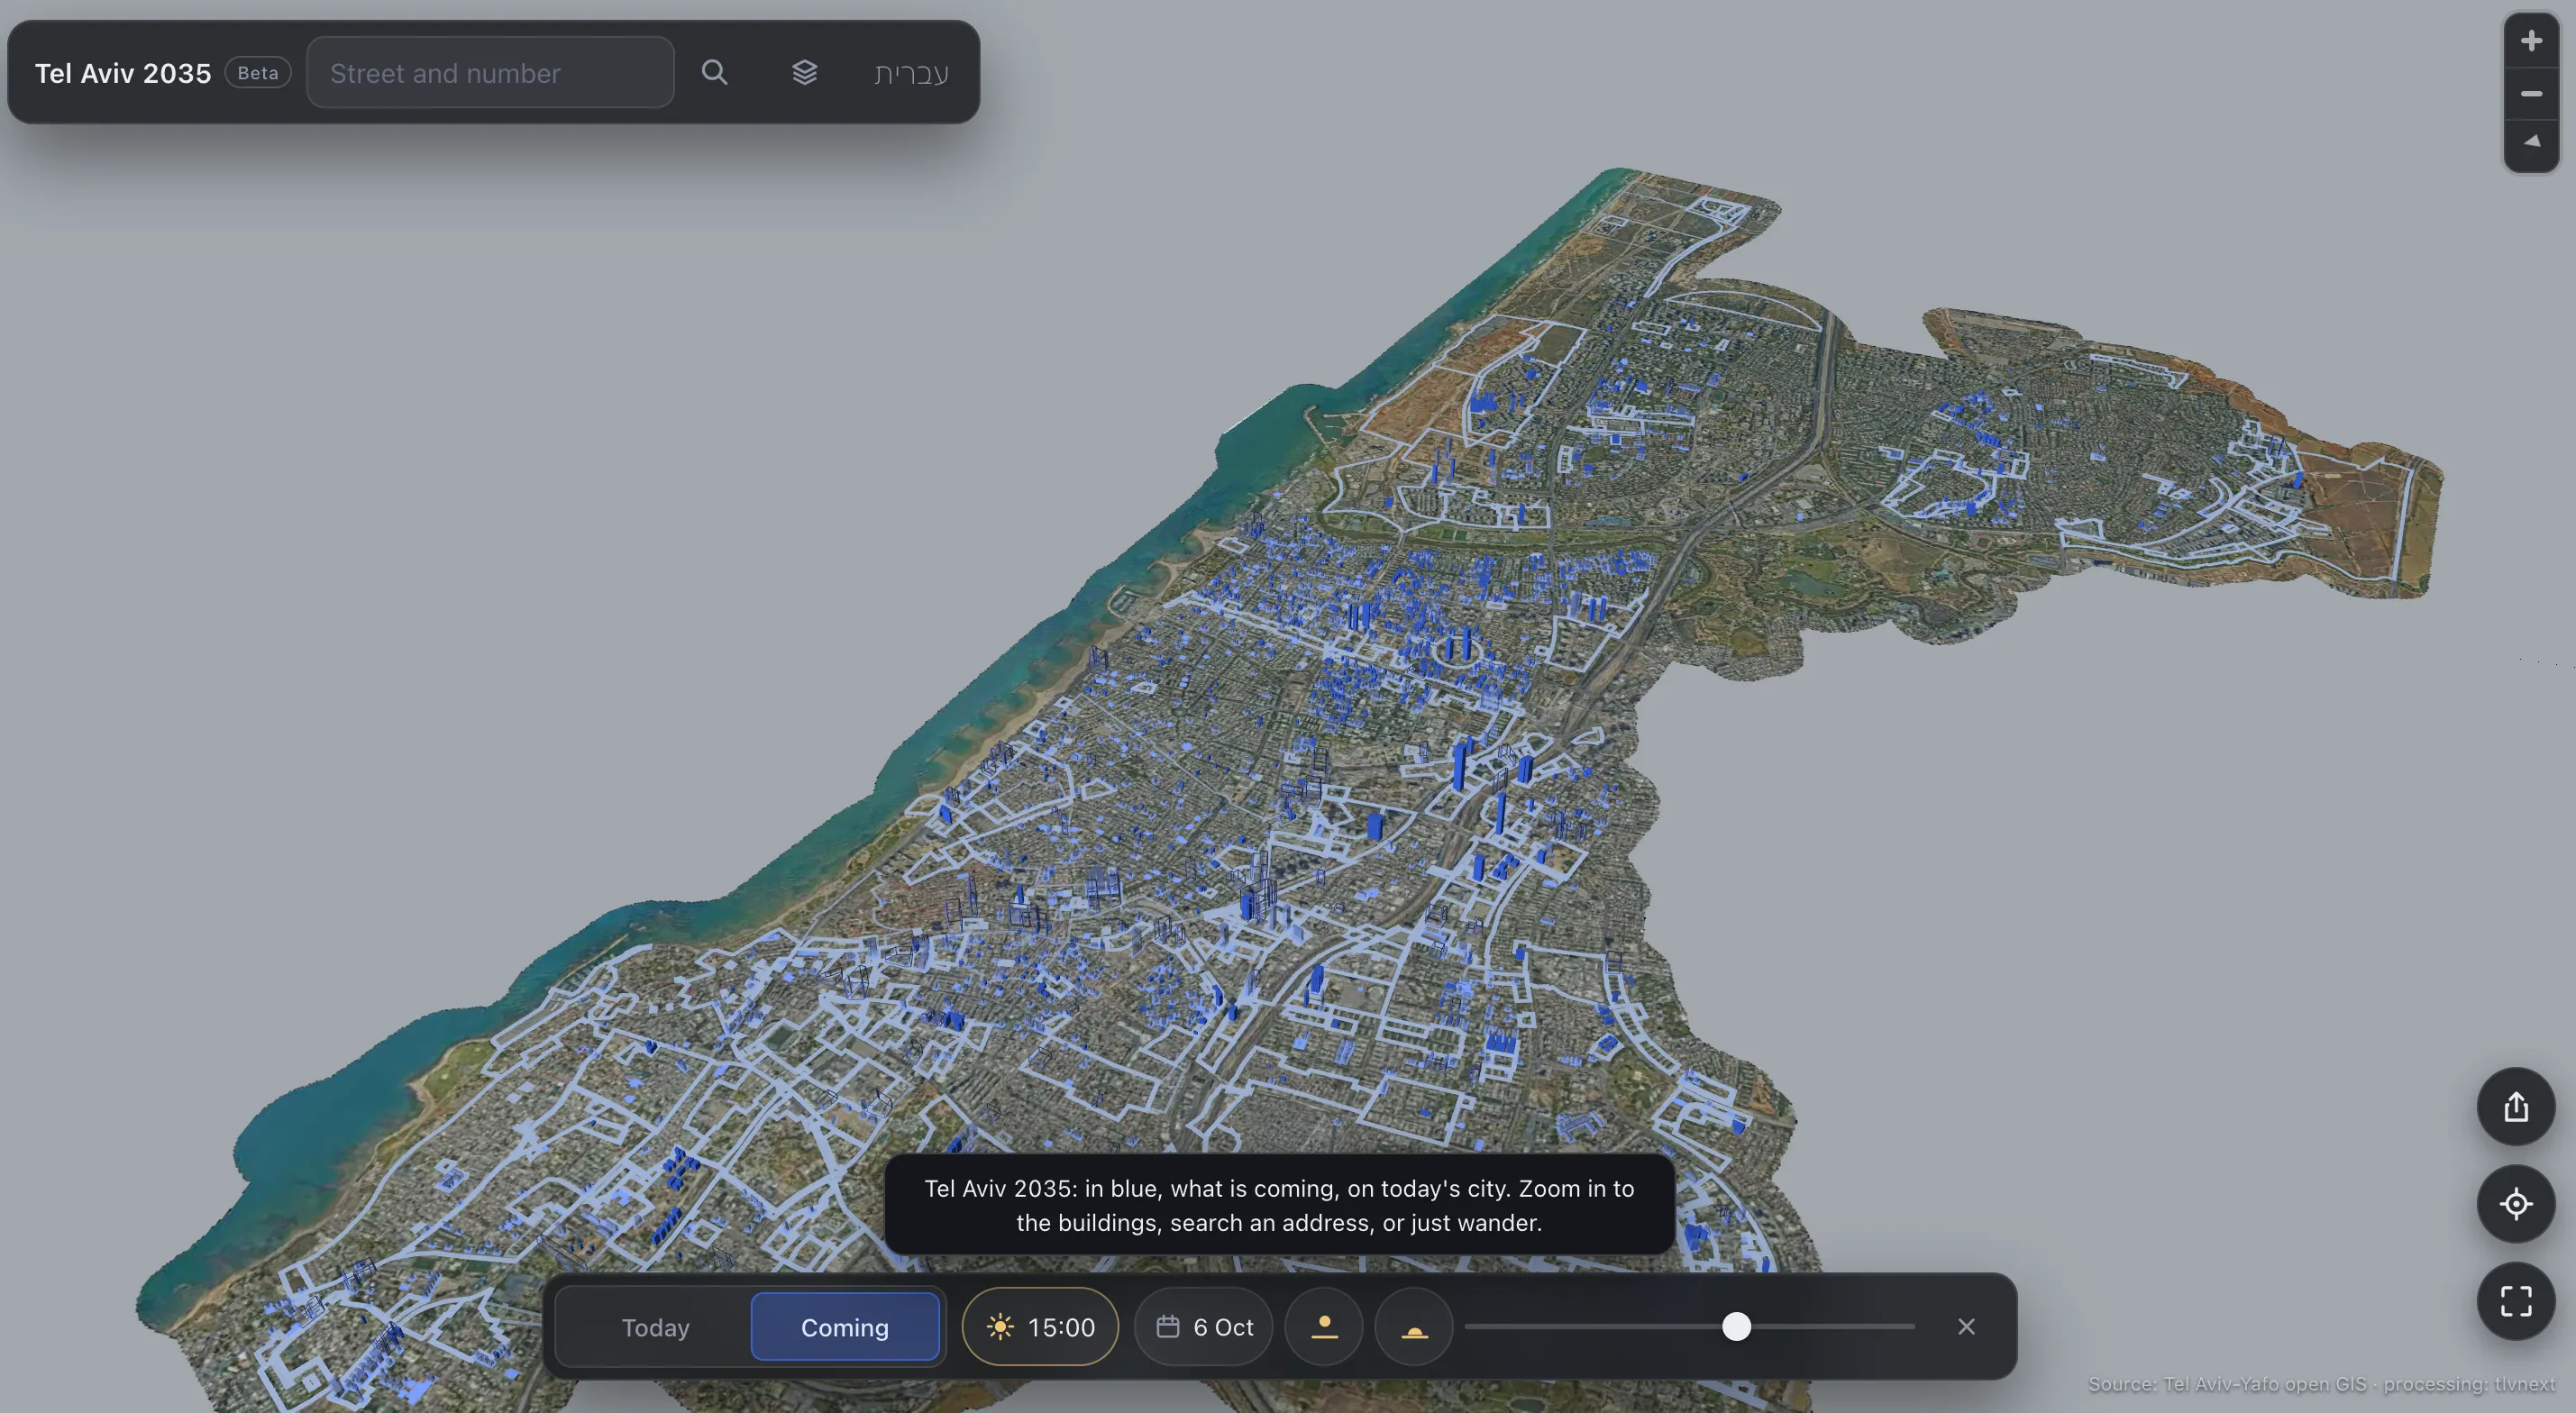Jump to sunrise time
This screenshot has width=2576, height=1413.
pyautogui.click(x=1324, y=1327)
